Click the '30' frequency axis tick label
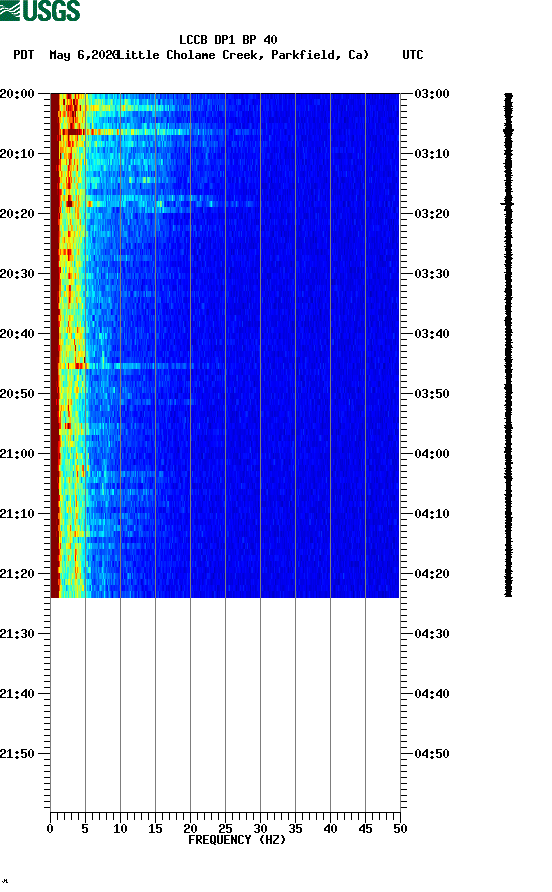The image size is (552, 892). pos(260,829)
